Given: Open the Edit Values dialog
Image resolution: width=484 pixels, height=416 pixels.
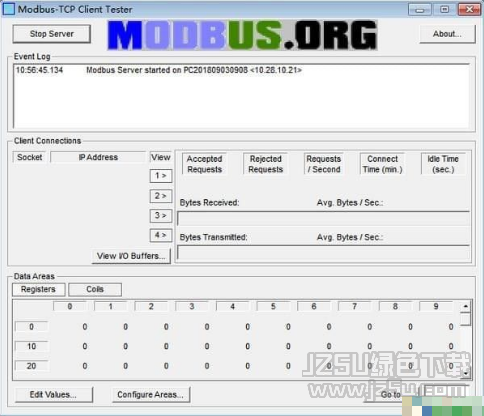Looking at the screenshot, I should [53, 395].
